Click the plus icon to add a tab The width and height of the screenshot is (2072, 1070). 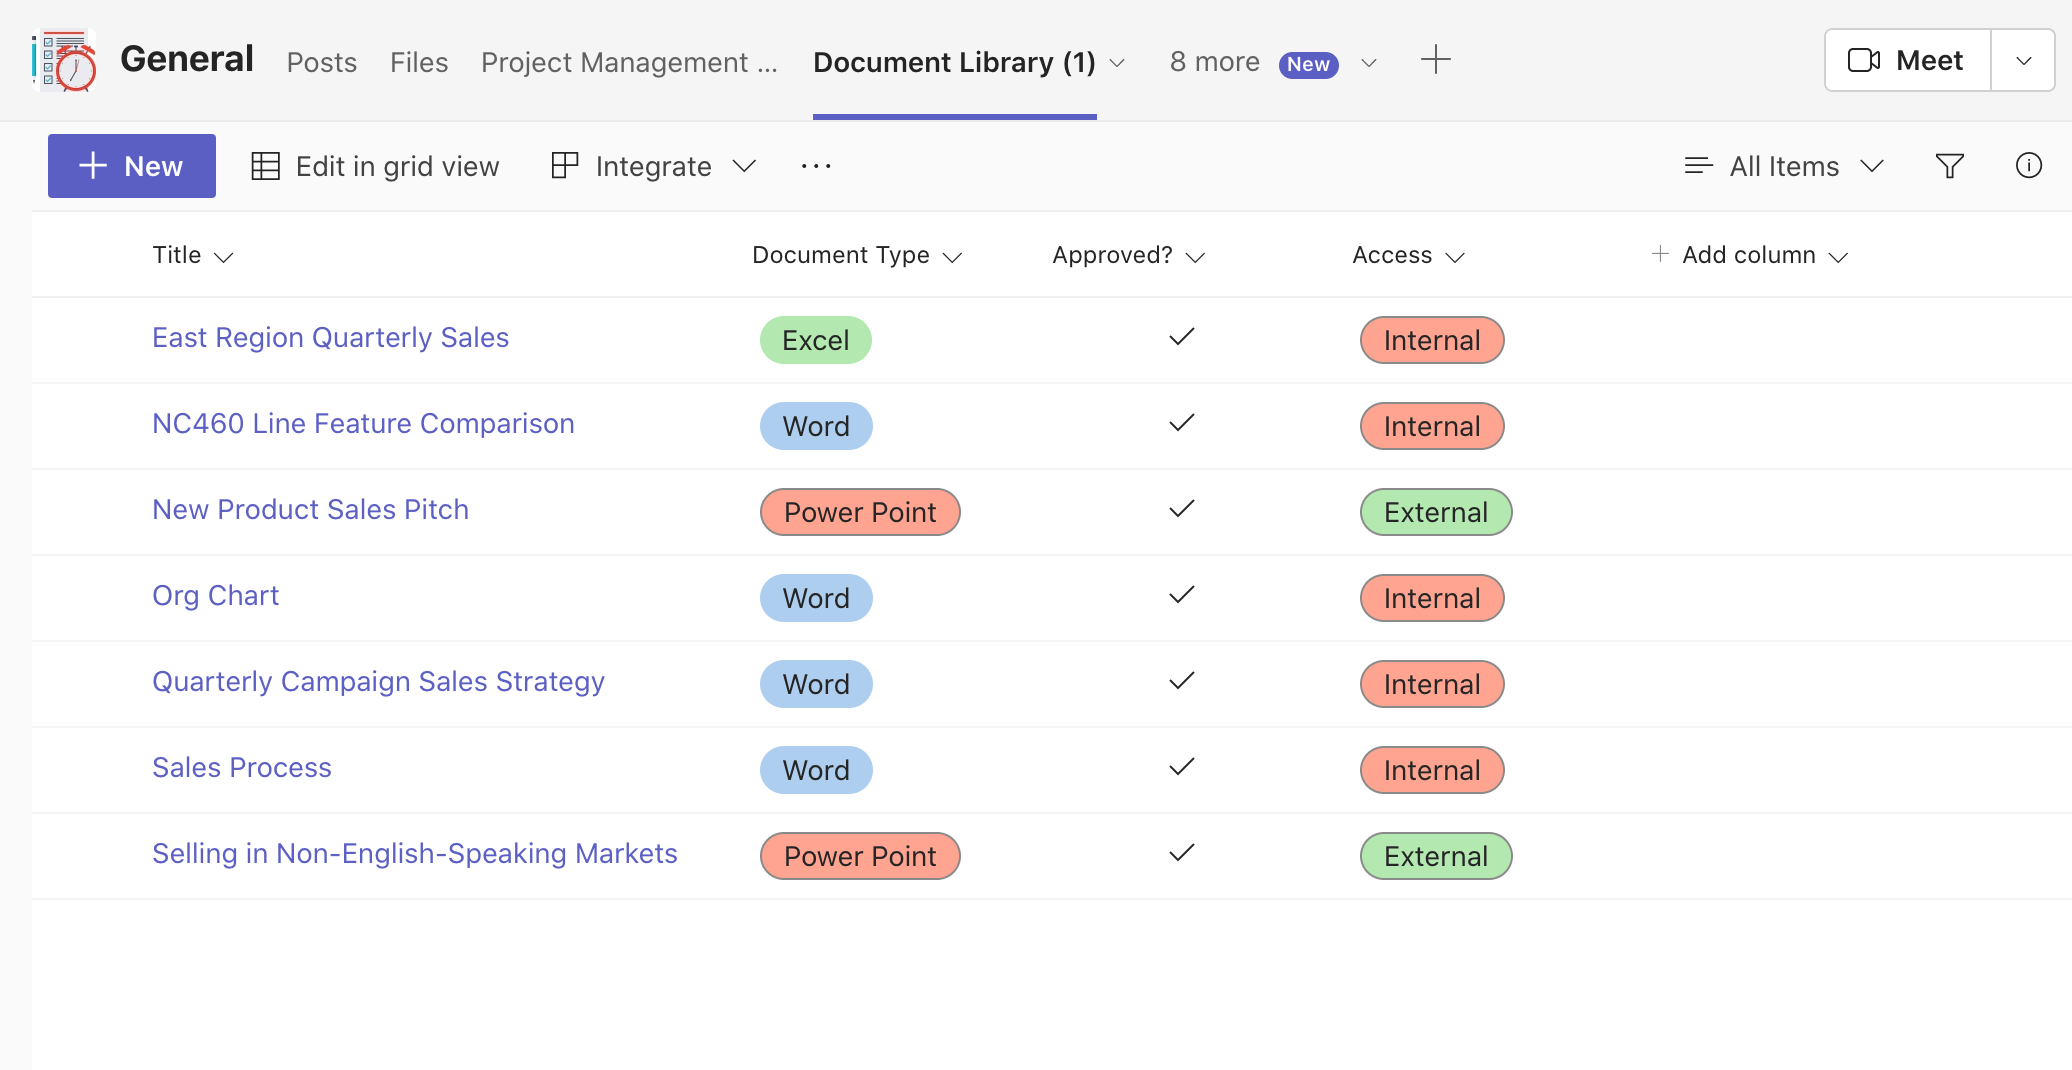coord(1435,60)
